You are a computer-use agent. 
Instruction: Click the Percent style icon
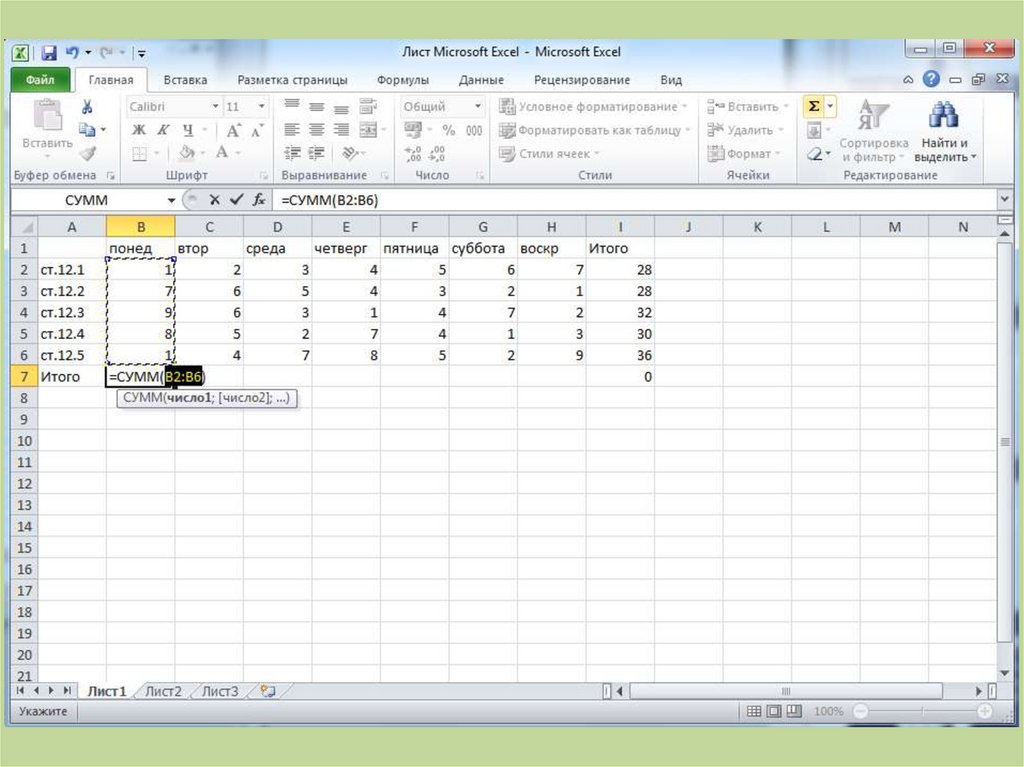tap(449, 130)
